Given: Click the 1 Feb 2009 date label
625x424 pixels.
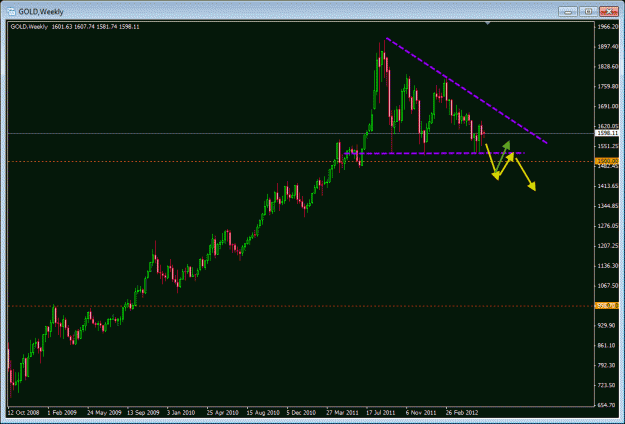Looking at the screenshot, I should coord(62,412).
